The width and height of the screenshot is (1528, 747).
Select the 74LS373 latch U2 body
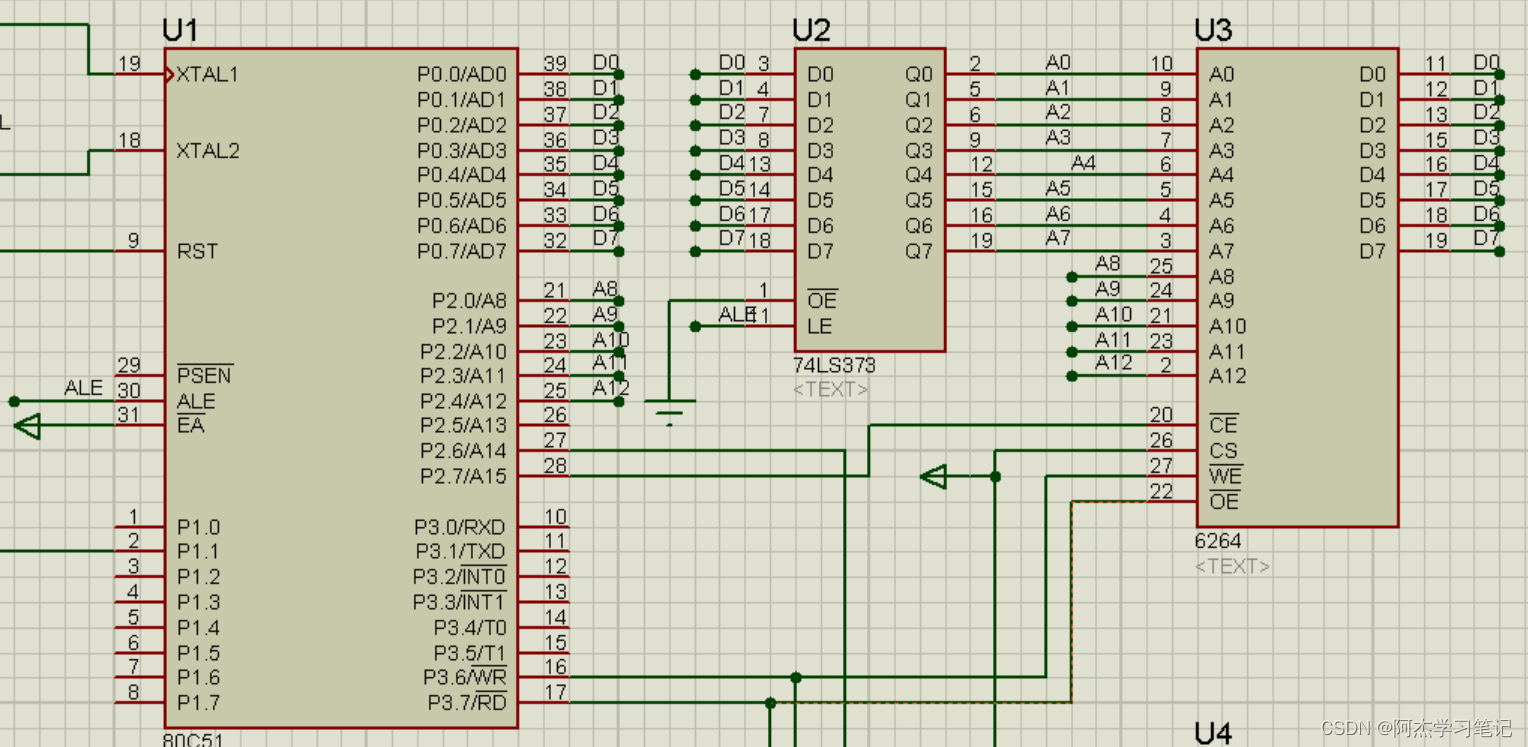(870, 200)
